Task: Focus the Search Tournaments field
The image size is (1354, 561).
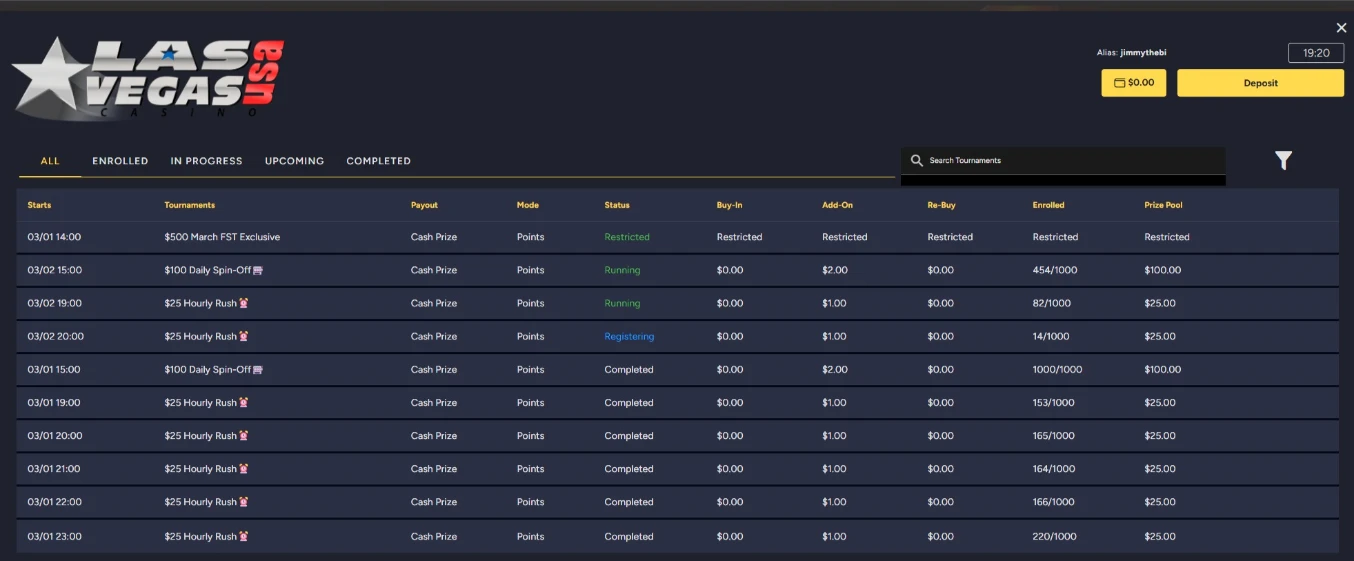Action: pos(1063,160)
